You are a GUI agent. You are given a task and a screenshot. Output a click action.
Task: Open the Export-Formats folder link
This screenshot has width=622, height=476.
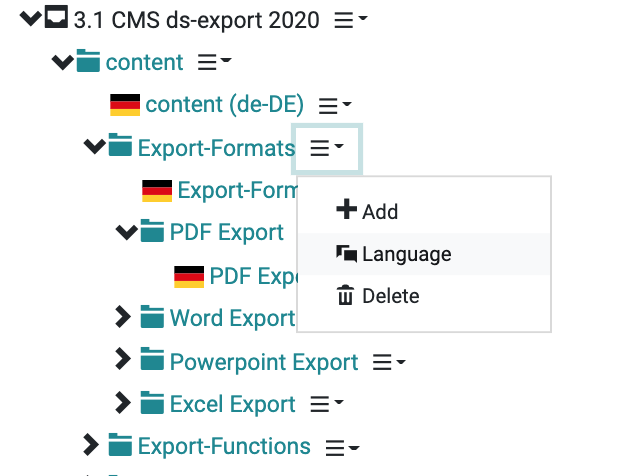pyautogui.click(x=216, y=149)
